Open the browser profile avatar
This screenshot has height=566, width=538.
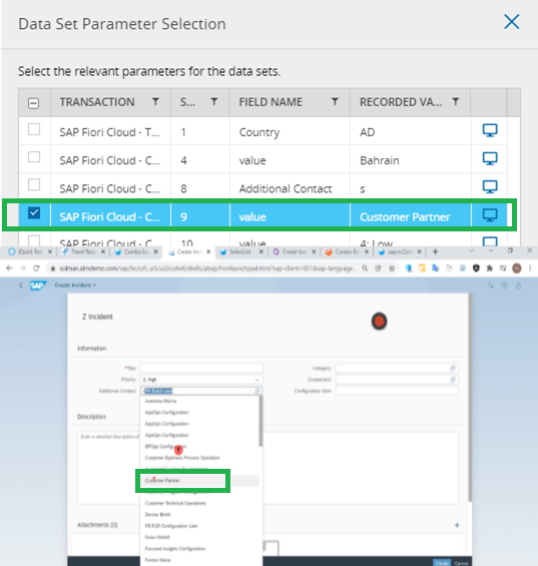point(517,268)
